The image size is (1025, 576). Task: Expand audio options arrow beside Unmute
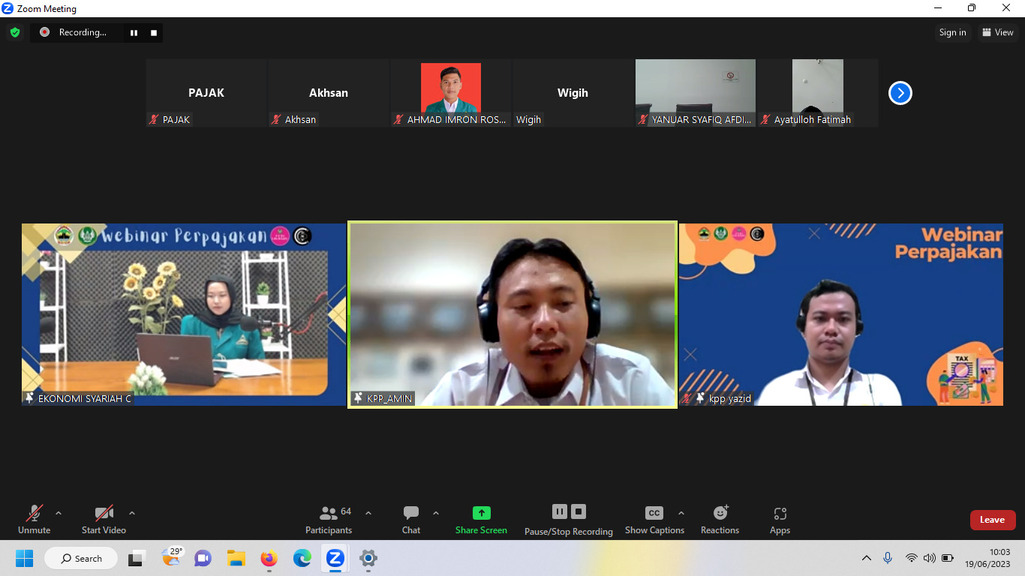coord(58,513)
